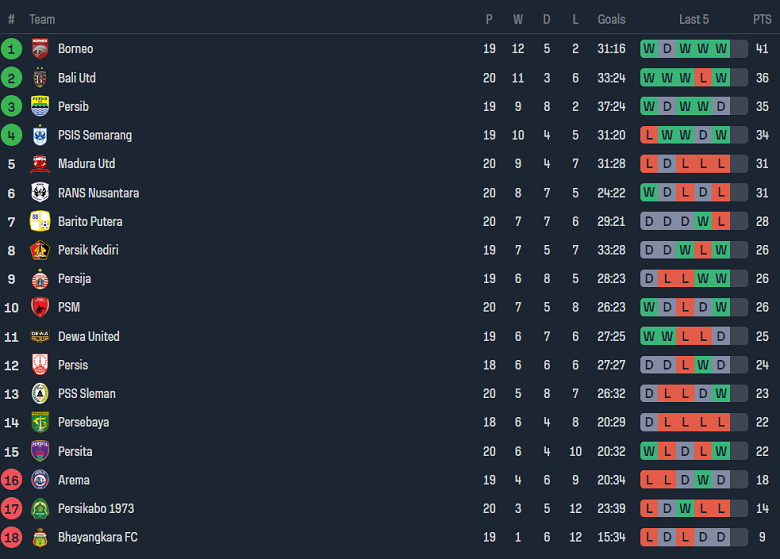
Task: Click the Last 5 column header
Action: tap(694, 19)
